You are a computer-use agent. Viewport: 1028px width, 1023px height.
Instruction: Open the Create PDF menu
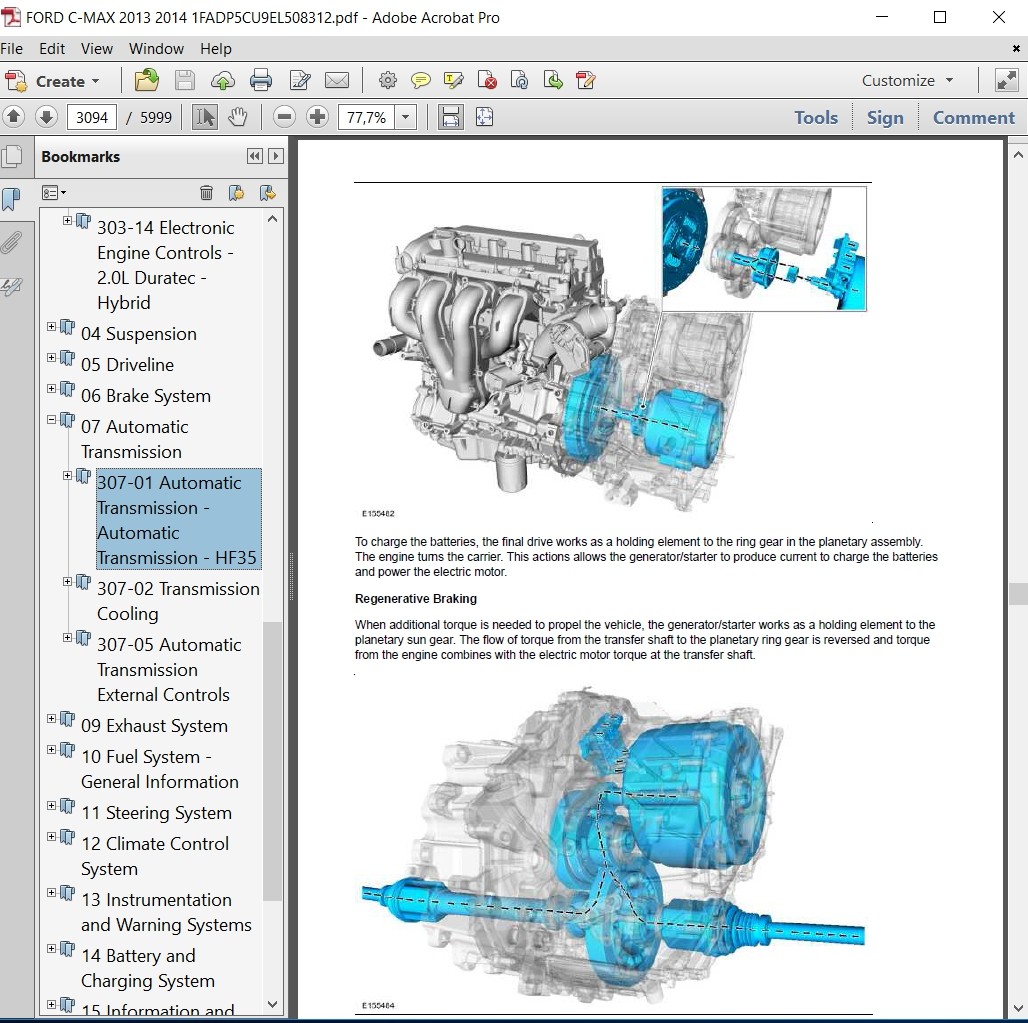tap(52, 81)
